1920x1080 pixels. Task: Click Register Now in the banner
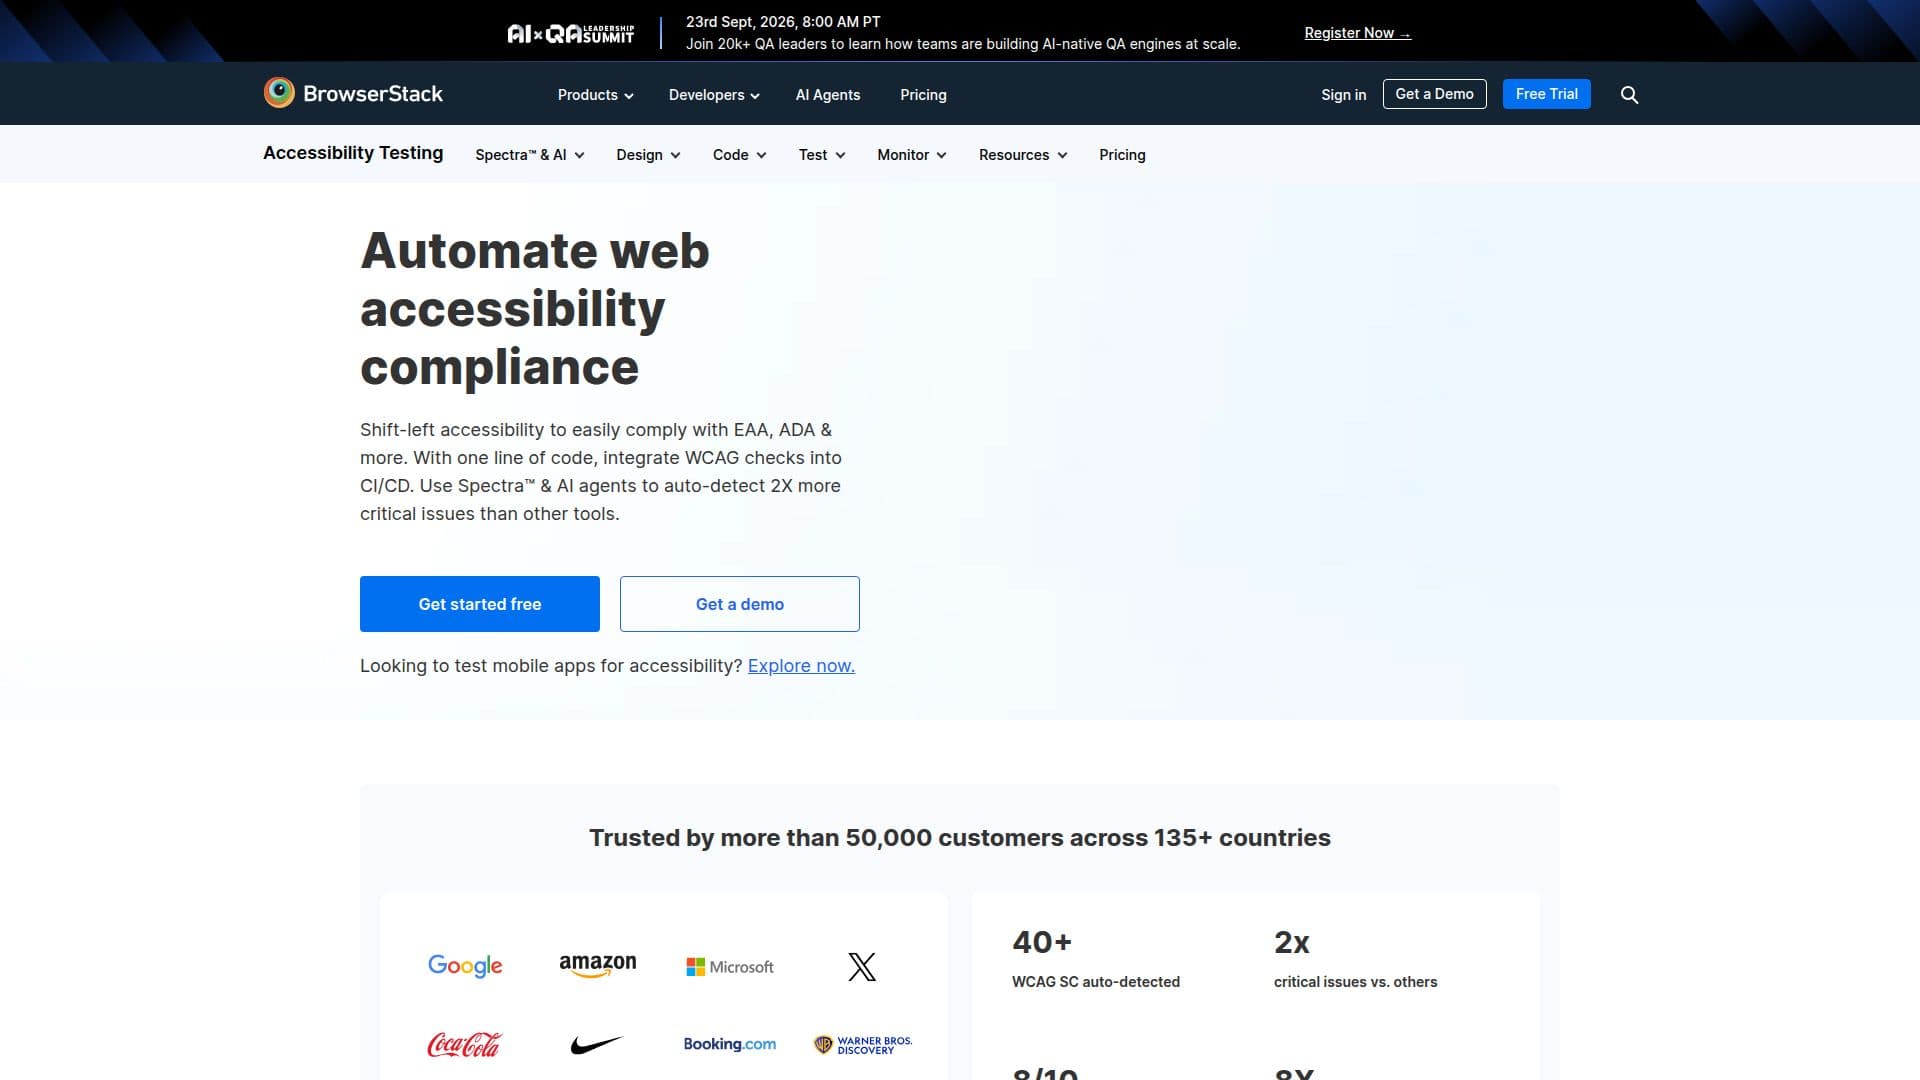1357,33
